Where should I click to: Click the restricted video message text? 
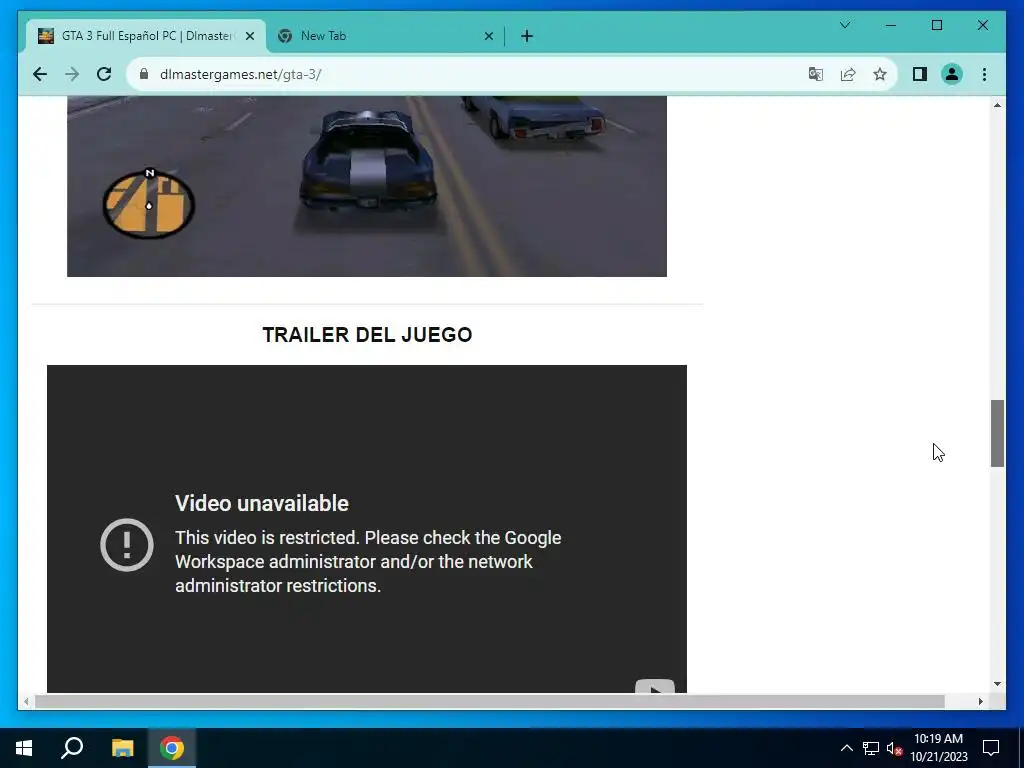368,562
